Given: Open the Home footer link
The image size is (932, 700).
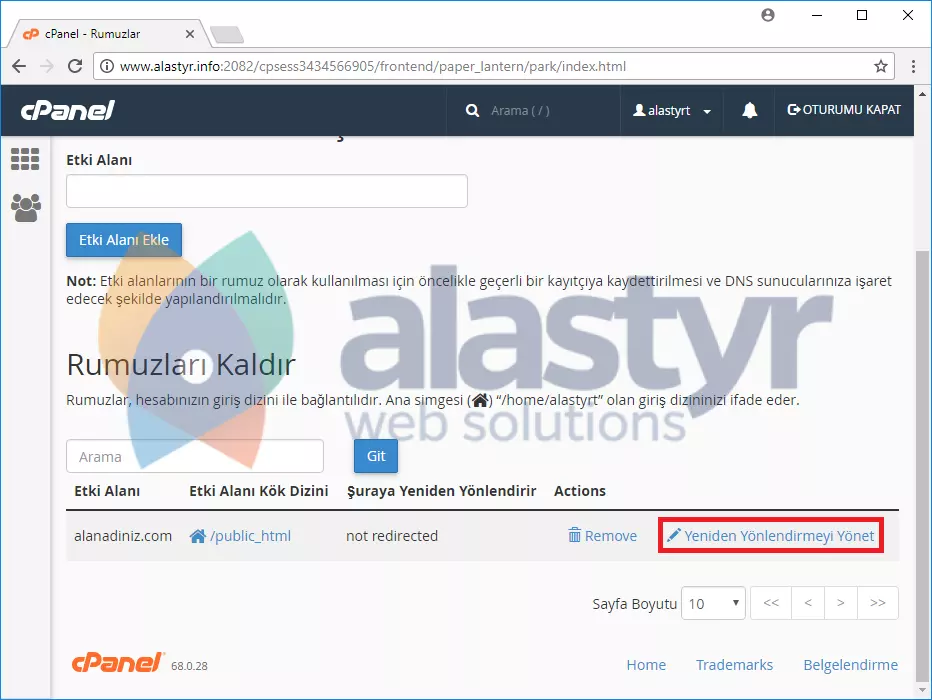Looking at the screenshot, I should [646, 665].
